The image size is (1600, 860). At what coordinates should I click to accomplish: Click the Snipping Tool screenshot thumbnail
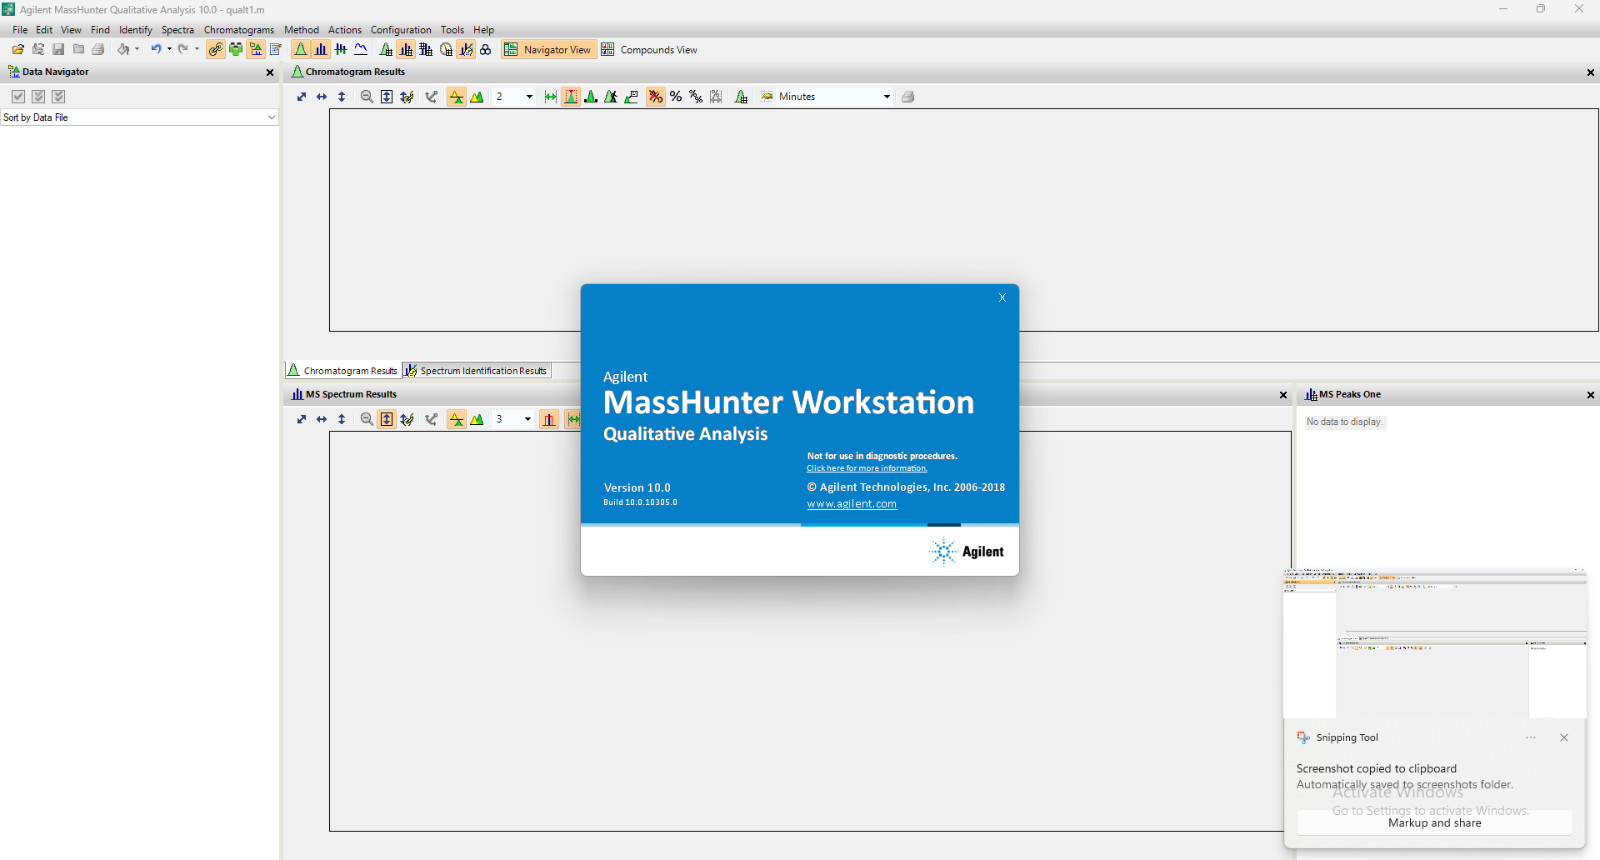coord(1435,643)
